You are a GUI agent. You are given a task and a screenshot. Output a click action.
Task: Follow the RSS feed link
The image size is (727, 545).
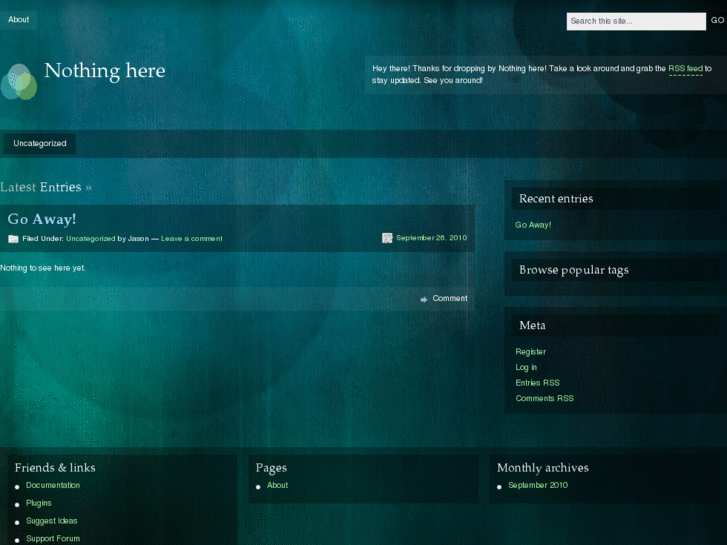point(685,69)
